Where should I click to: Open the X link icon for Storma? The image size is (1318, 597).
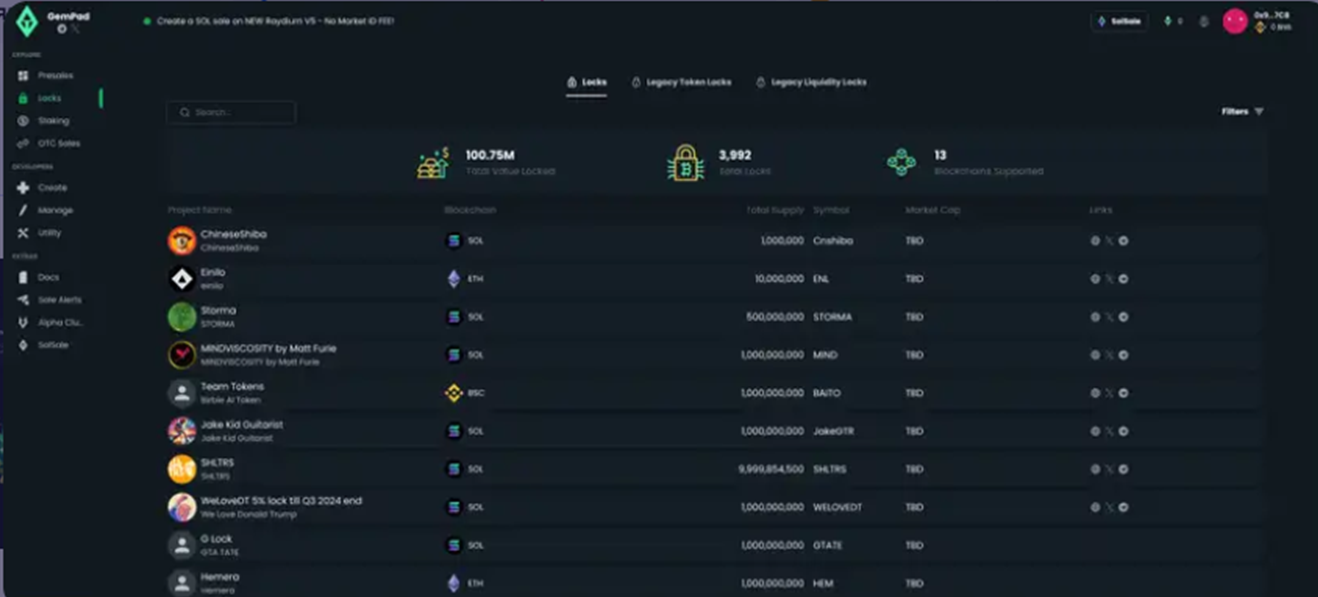1109,317
